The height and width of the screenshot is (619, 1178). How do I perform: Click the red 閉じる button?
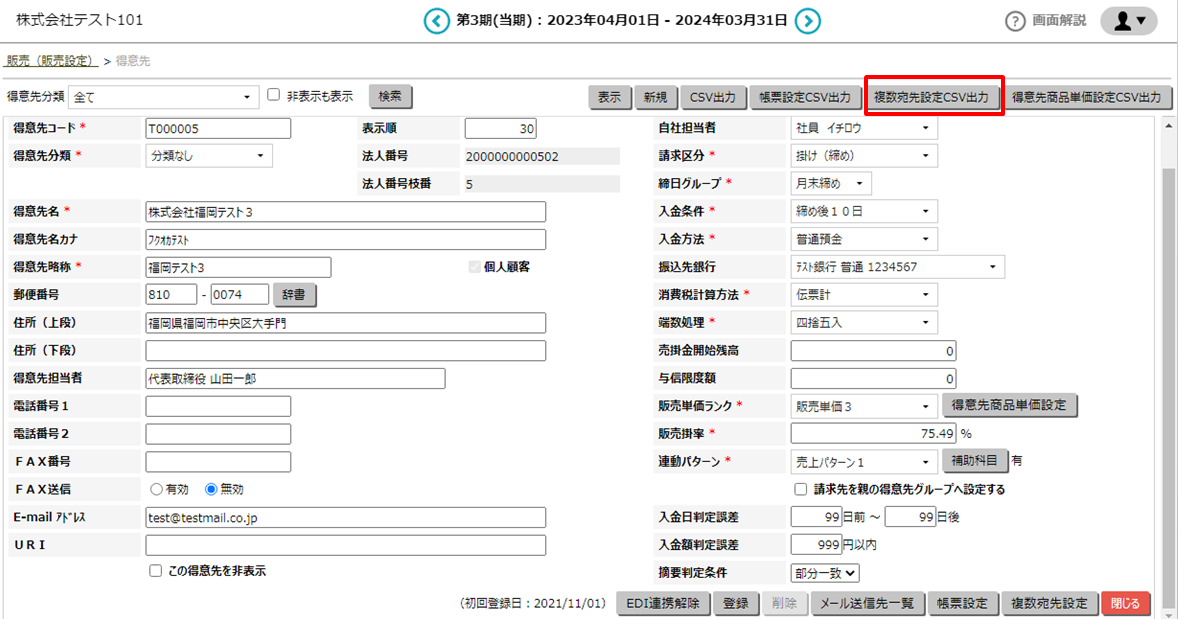(1126, 604)
